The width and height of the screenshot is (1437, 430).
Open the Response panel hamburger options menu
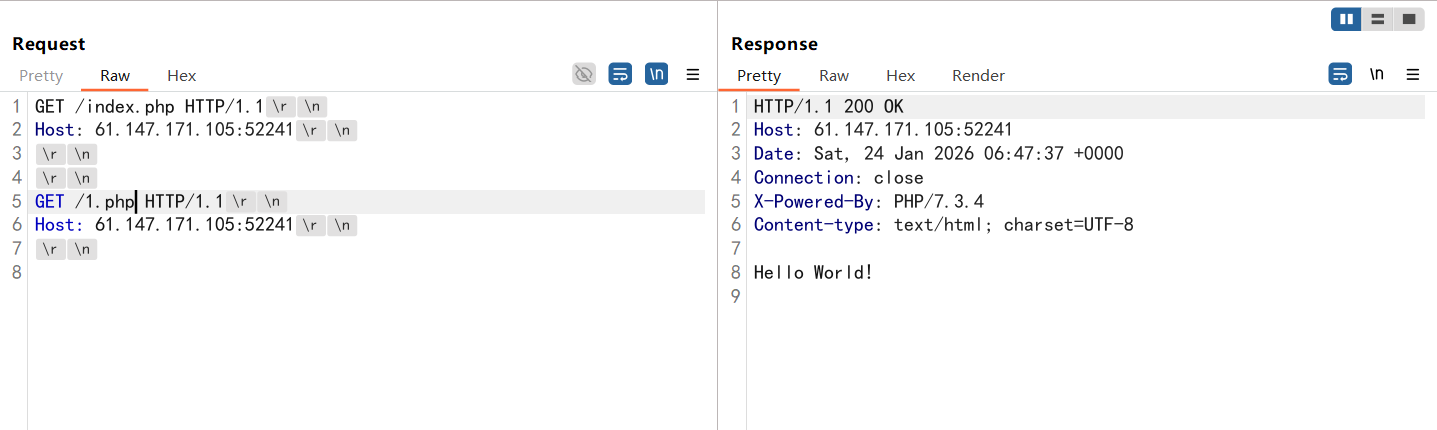1413,74
